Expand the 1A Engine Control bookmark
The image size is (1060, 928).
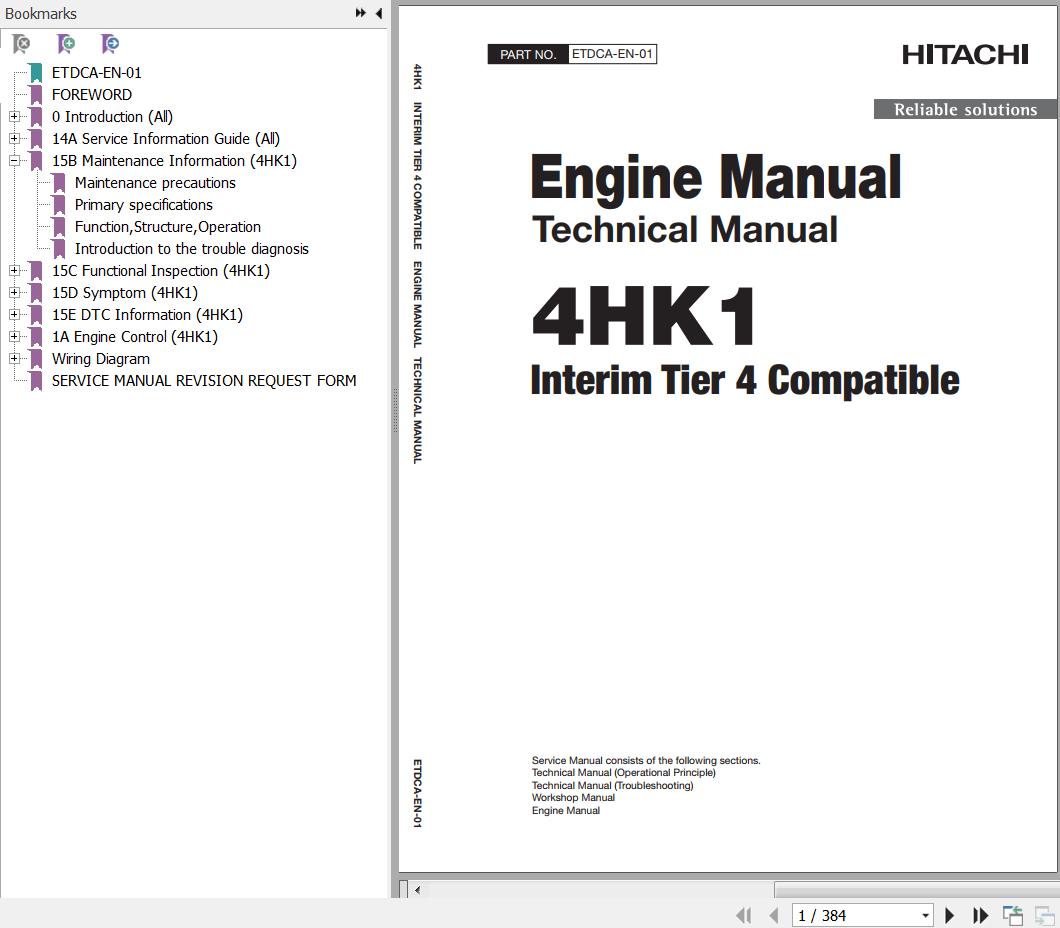coord(14,337)
